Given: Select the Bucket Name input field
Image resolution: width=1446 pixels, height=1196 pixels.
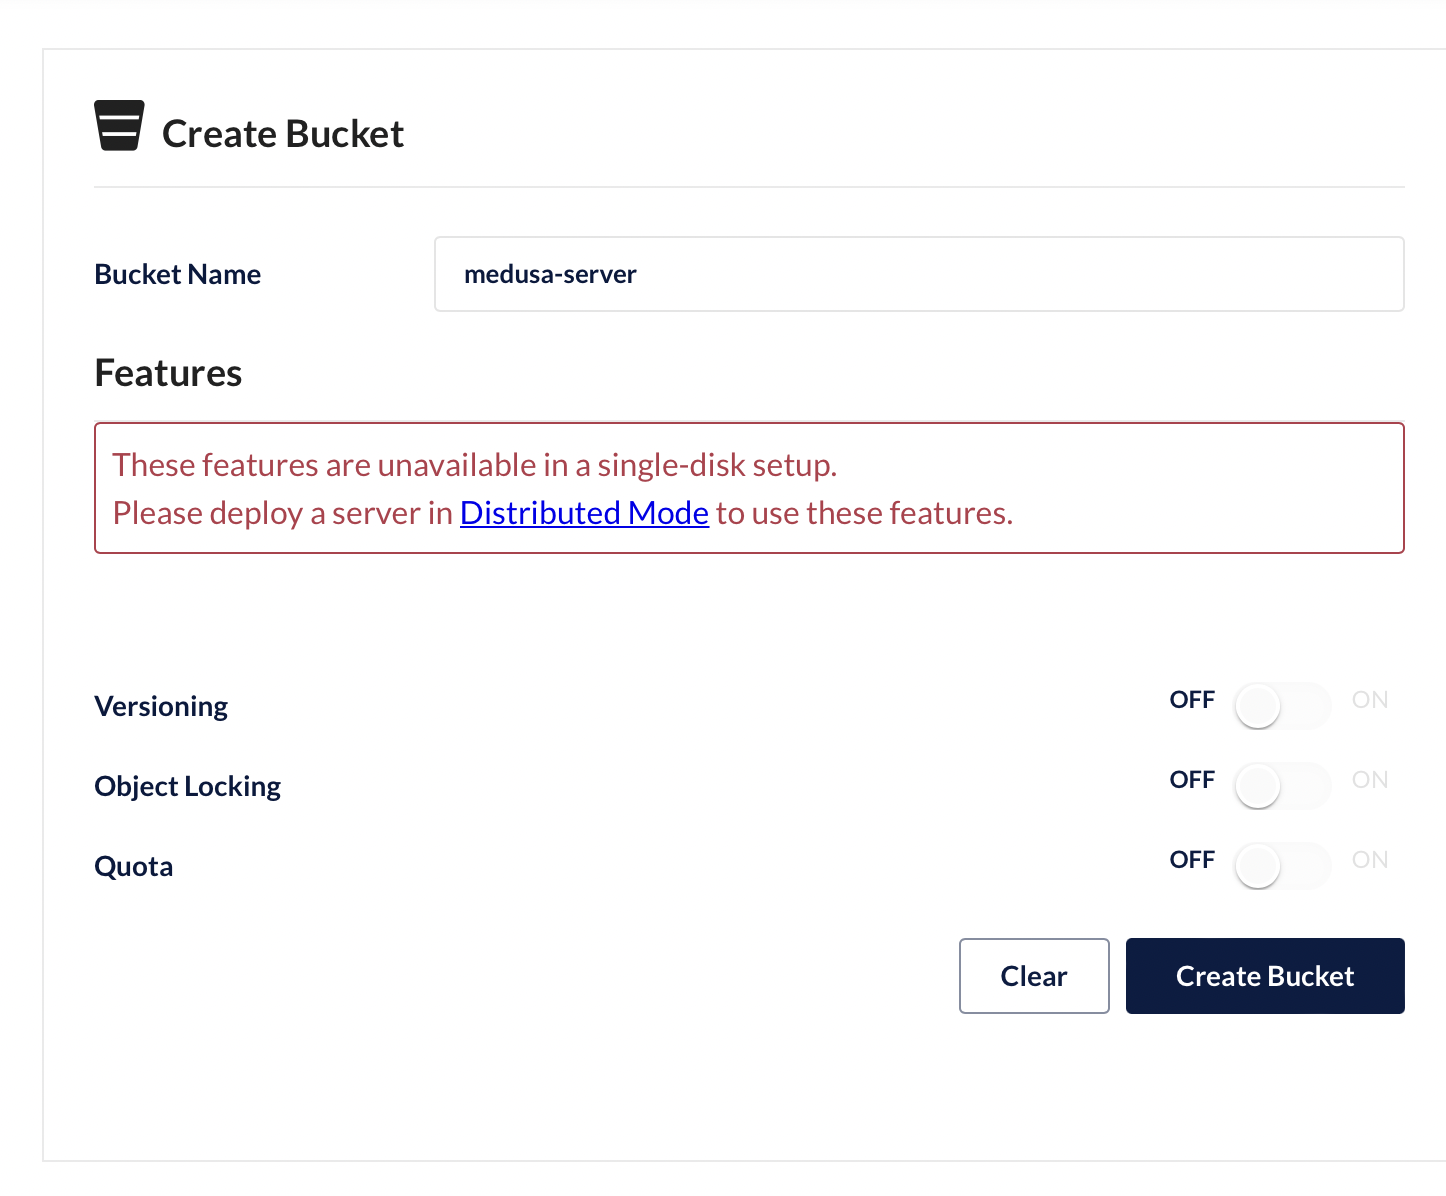Looking at the screenshot, I should pos(919,274).
